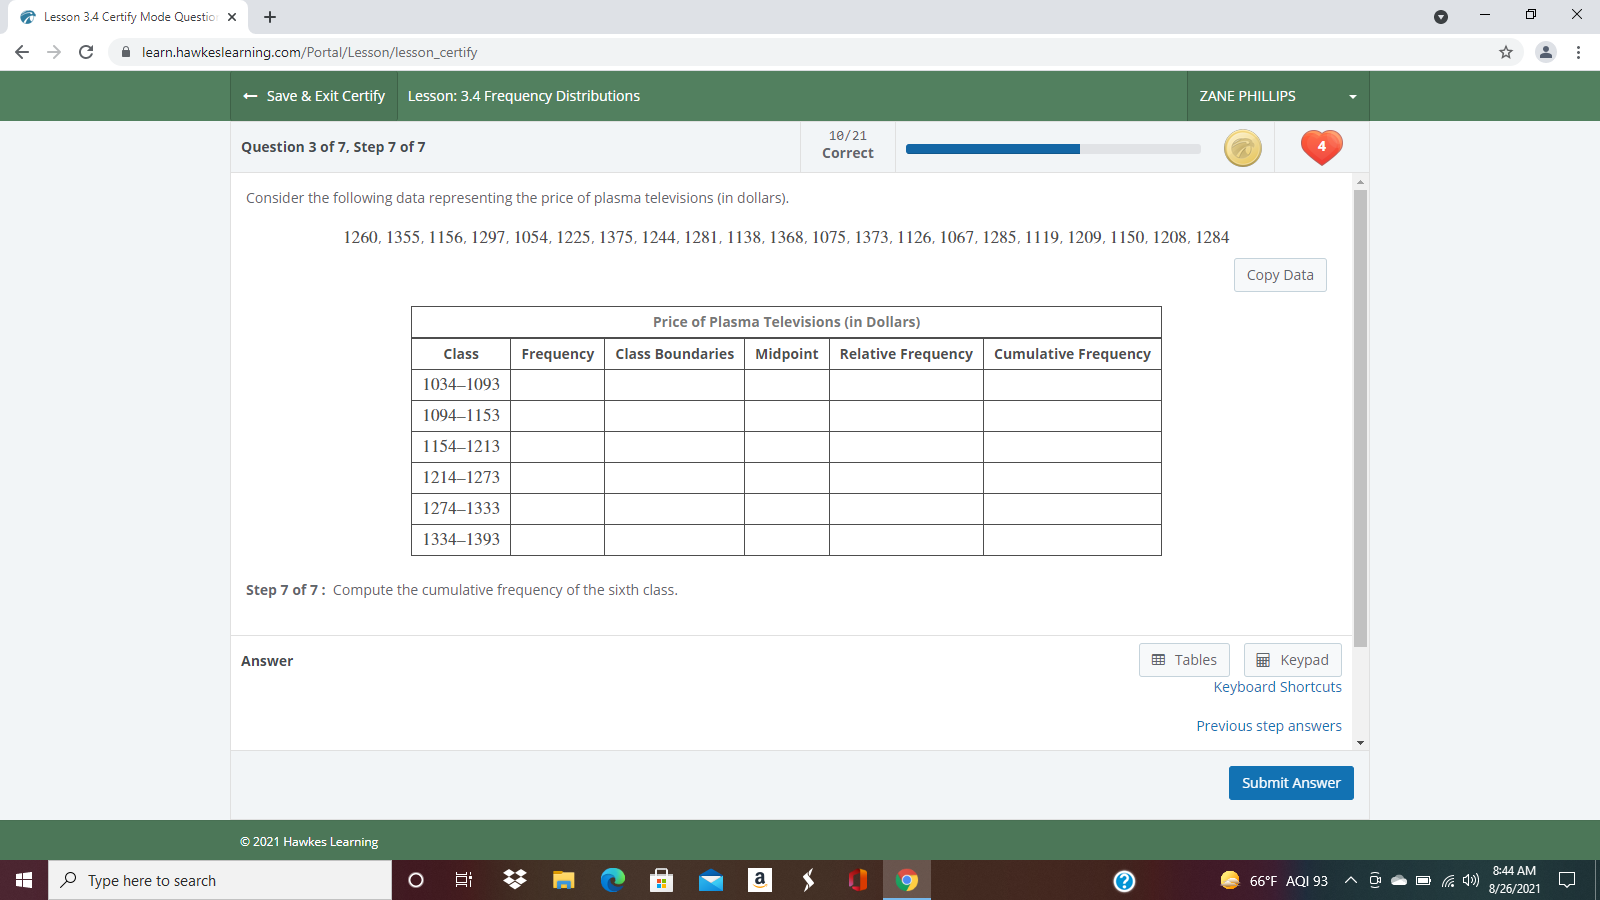1600x900 pixels.
Task: Click the red heart lives counter
Action: pos(1321,147)
